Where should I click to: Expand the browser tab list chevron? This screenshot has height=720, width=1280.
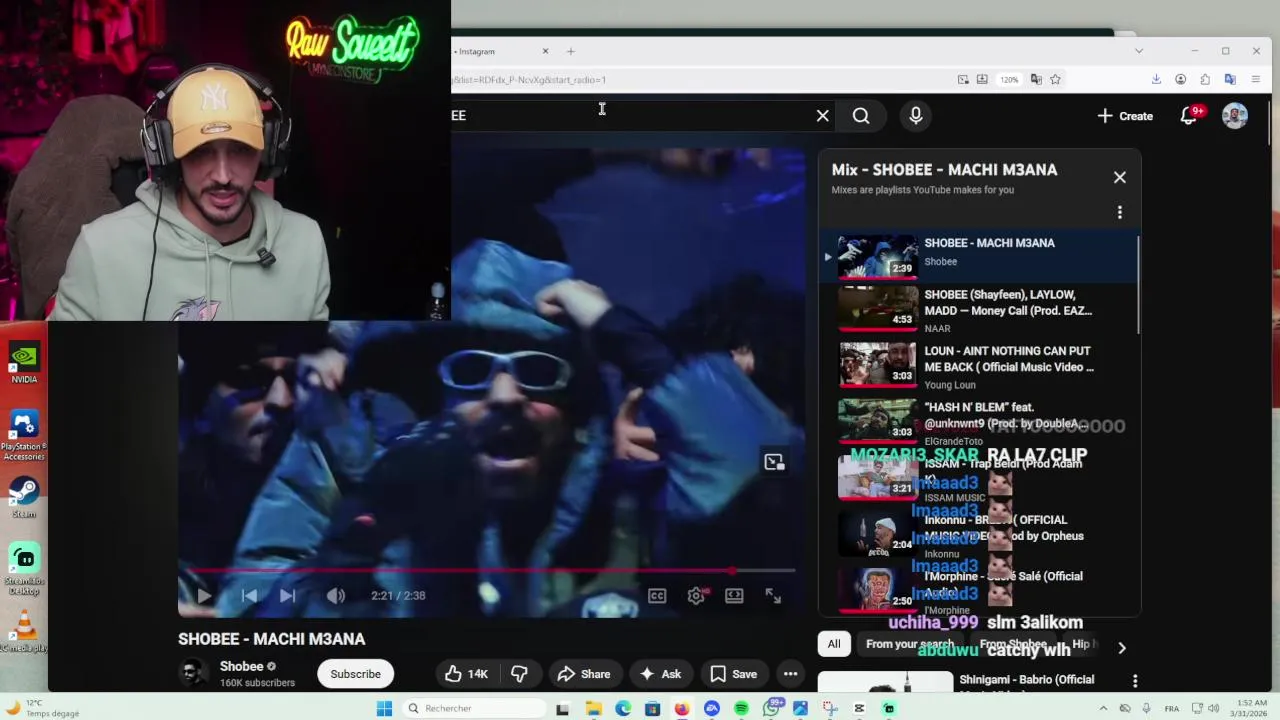tap(1138, 51)
